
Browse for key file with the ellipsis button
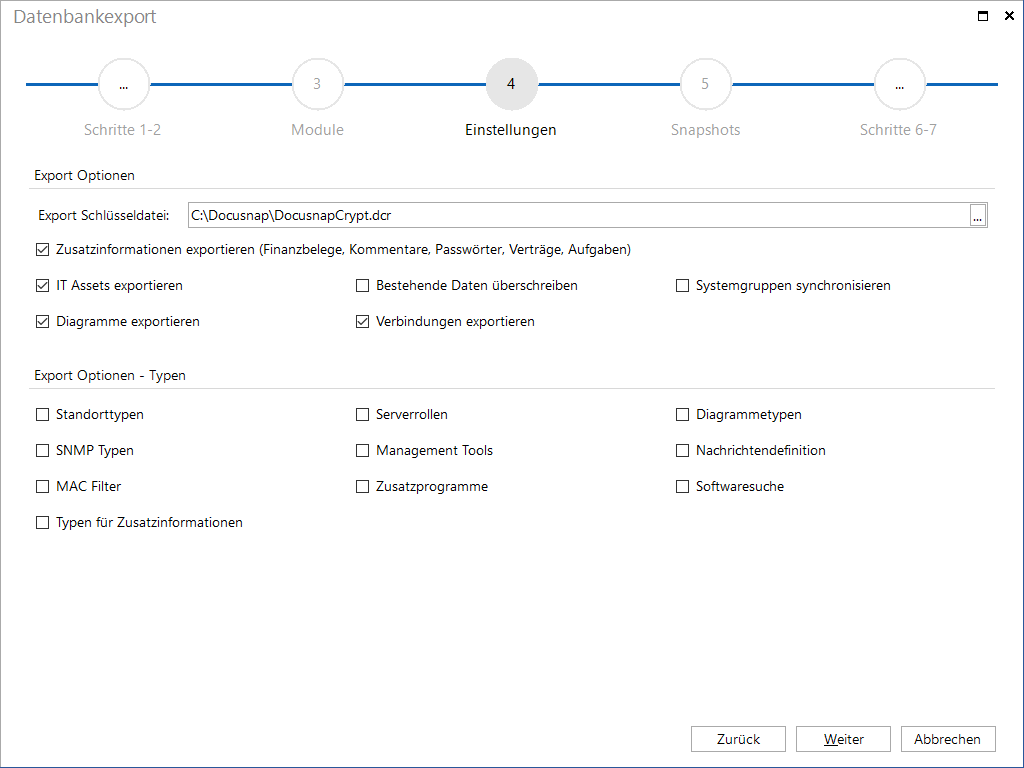pyautogui.click(x=978, y=216)
